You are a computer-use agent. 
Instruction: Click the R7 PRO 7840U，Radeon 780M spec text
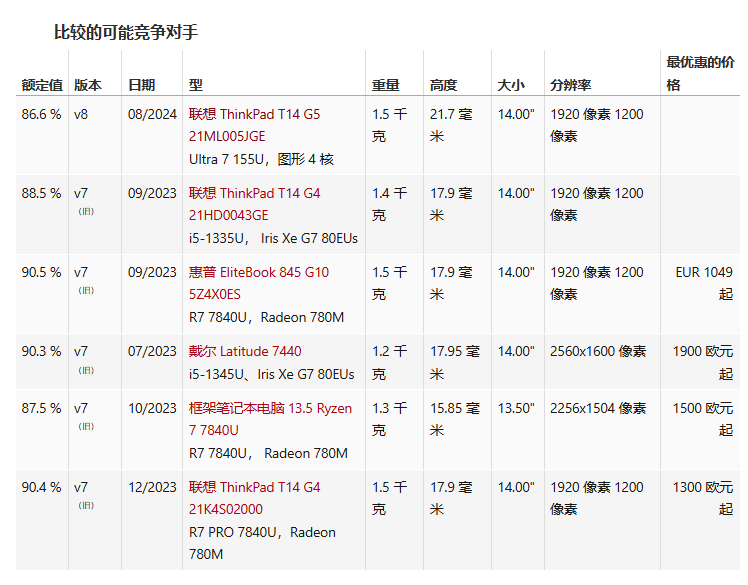pyautogui.click(x=262, y=543)
